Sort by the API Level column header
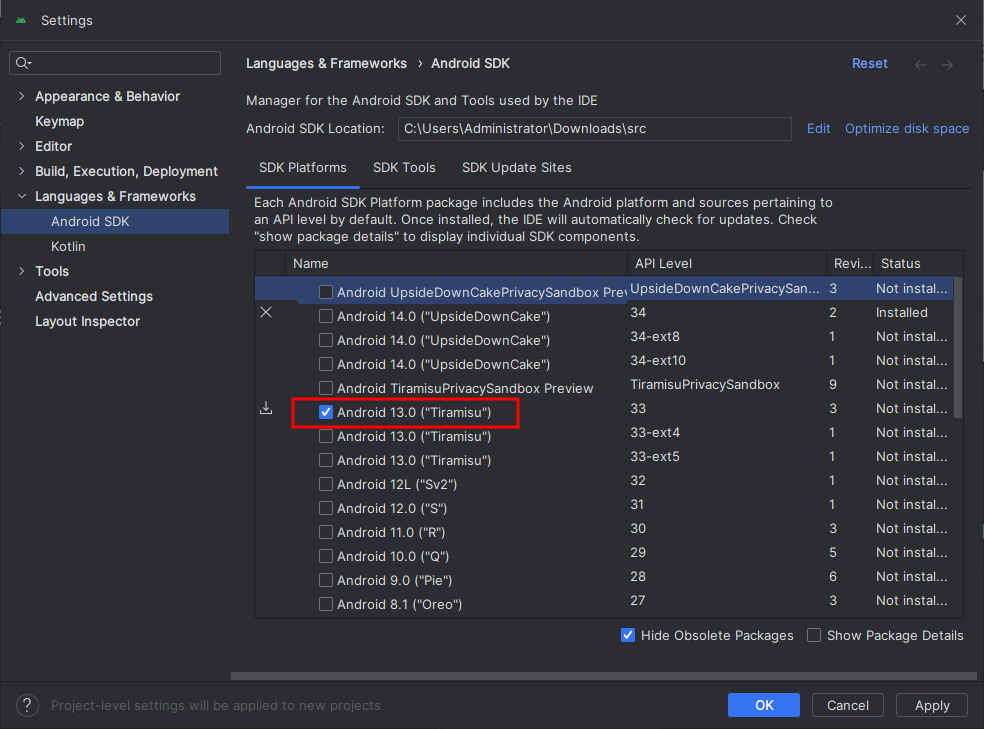Screen dimensions: 984x729 727,263
